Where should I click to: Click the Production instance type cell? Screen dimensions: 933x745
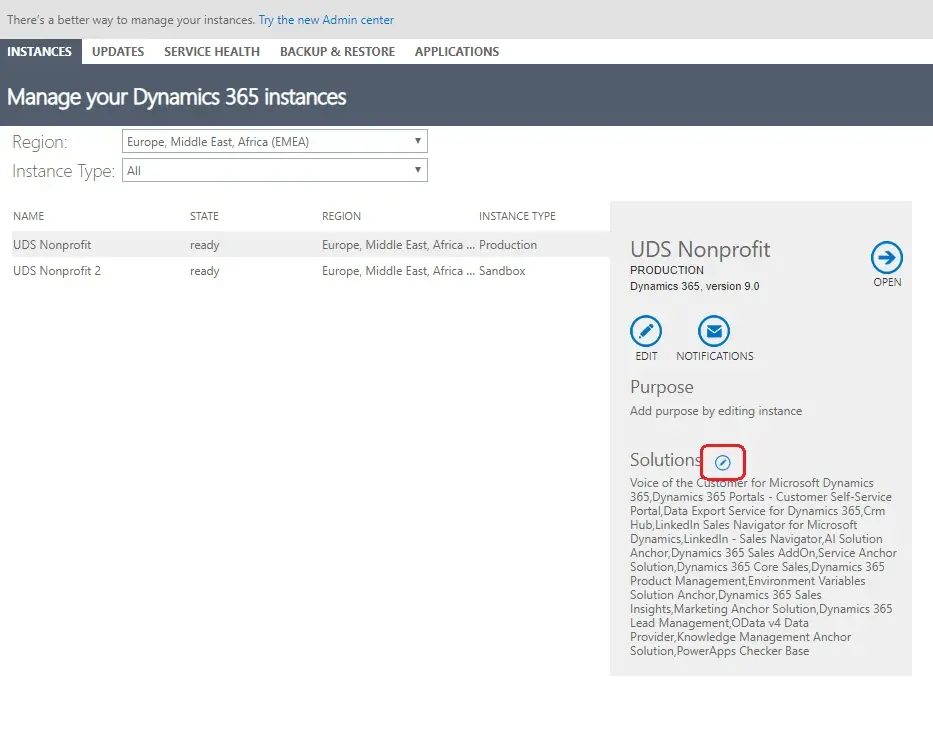point(508,245)
